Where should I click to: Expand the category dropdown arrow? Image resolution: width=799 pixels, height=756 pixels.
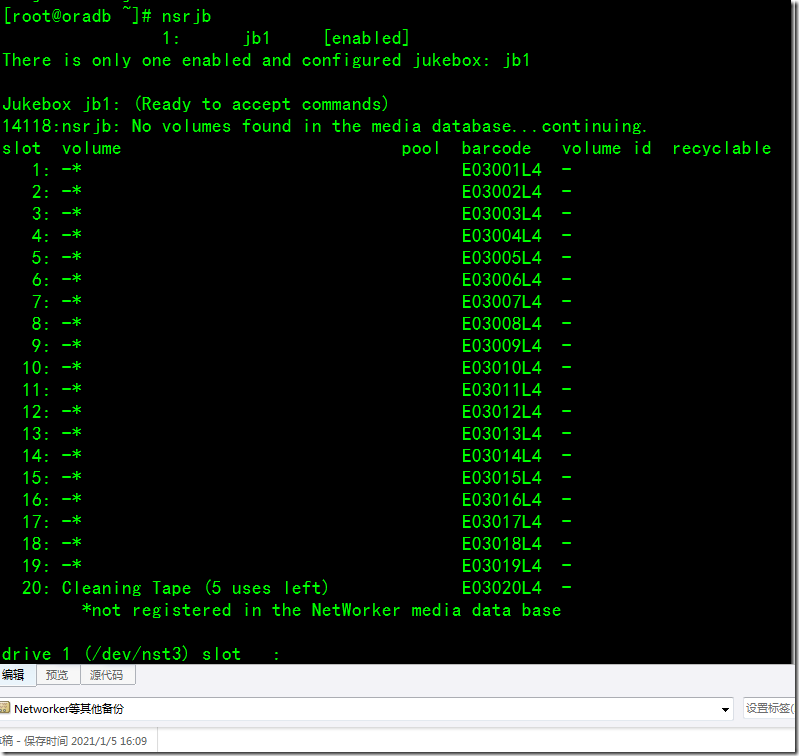click(725, 709)
